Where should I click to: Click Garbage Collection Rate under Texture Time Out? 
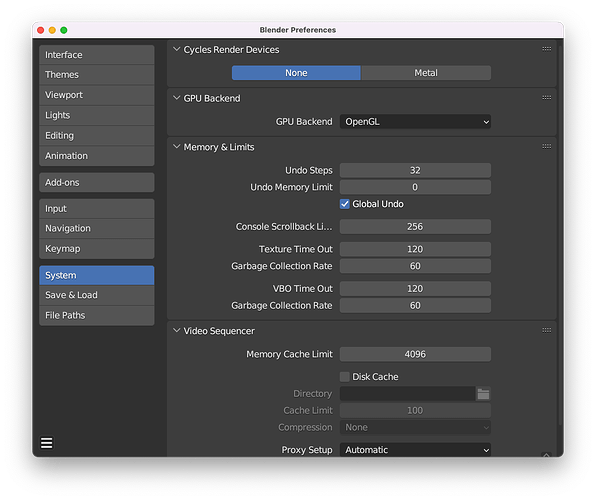[415, 266]
